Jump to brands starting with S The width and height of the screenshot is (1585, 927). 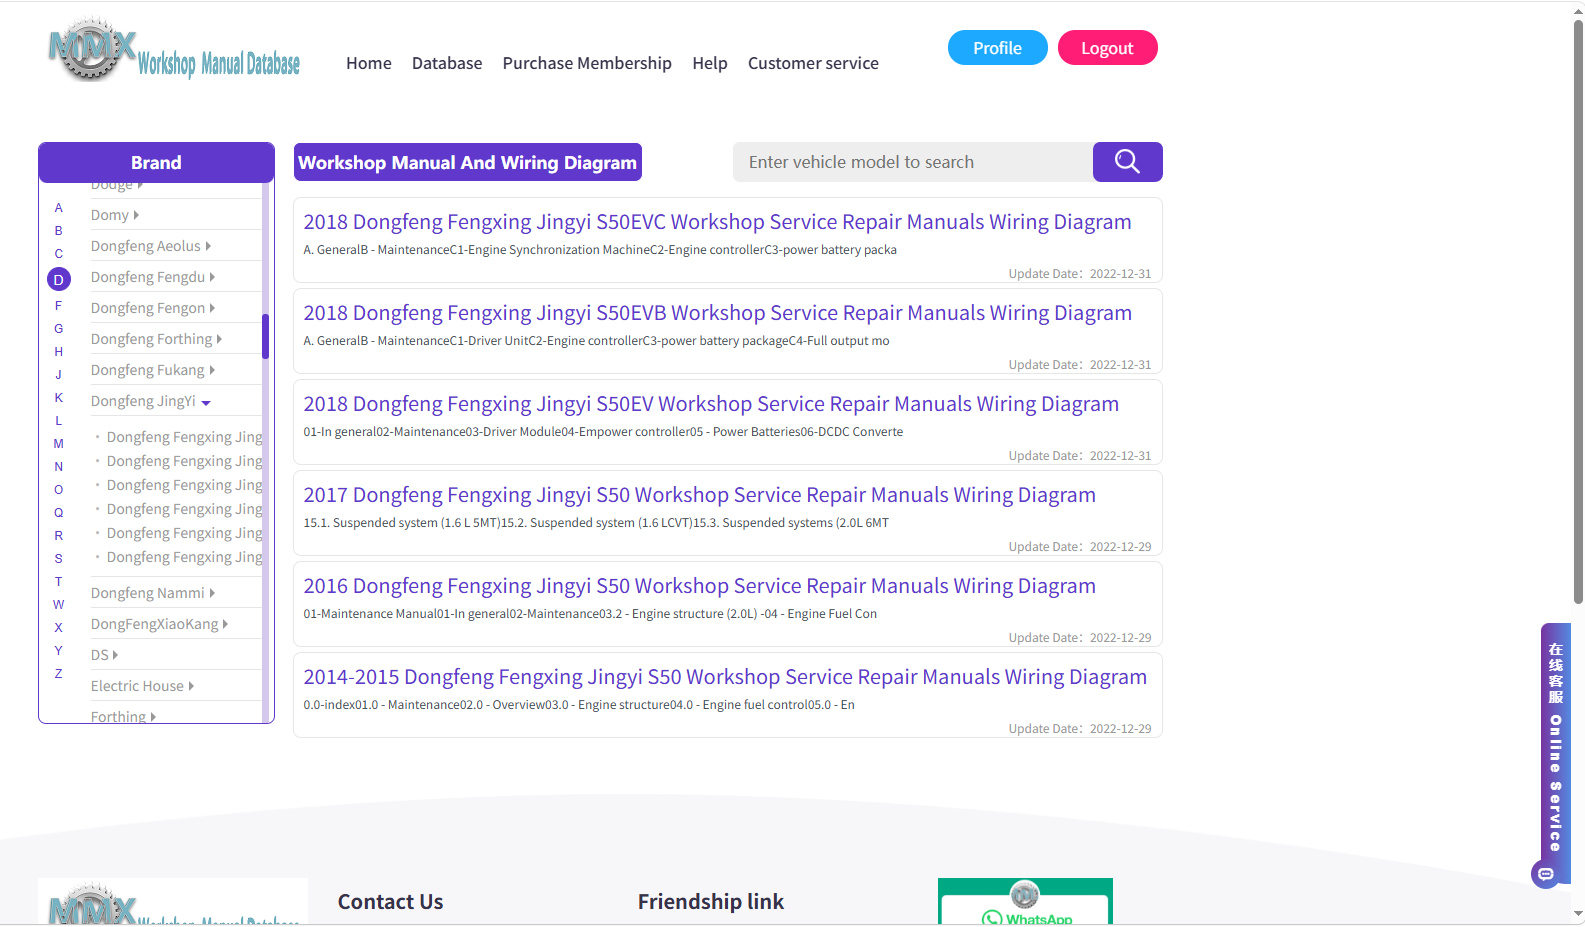59,559
